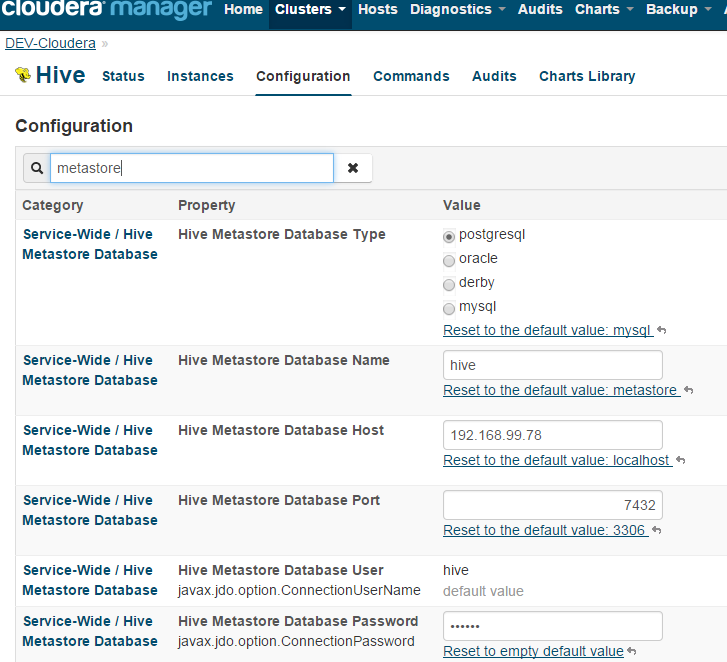Click the search magnifier icon

[37, 168]
